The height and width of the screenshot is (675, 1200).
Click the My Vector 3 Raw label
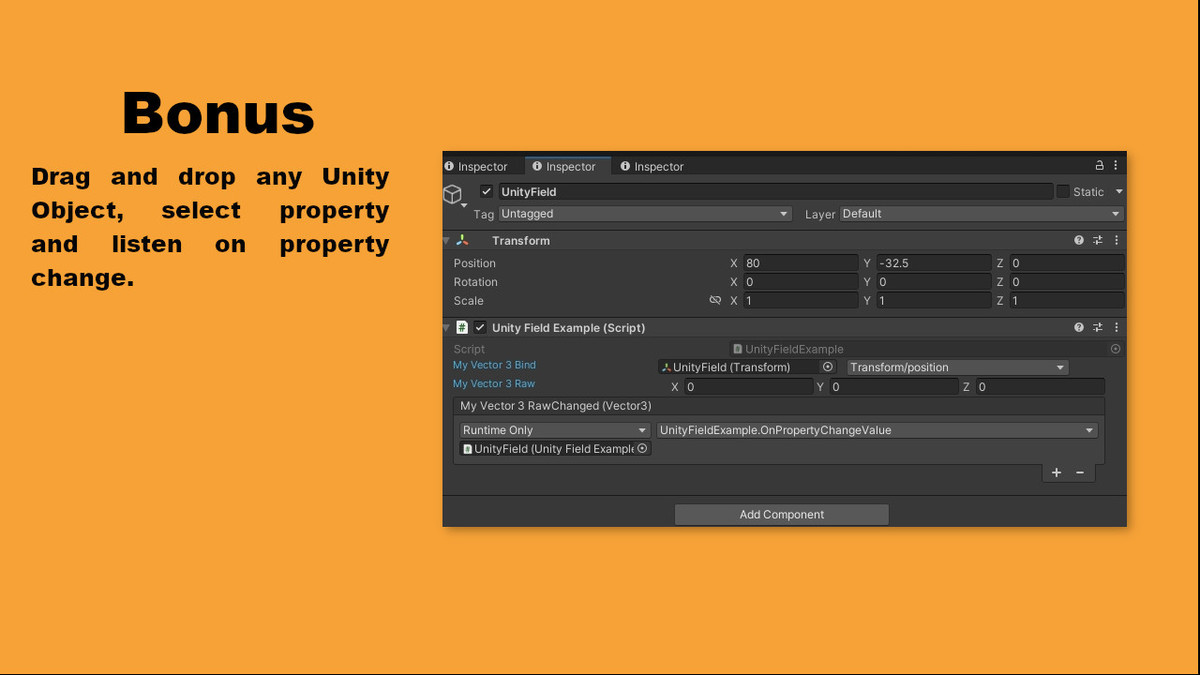click(494, 384)
